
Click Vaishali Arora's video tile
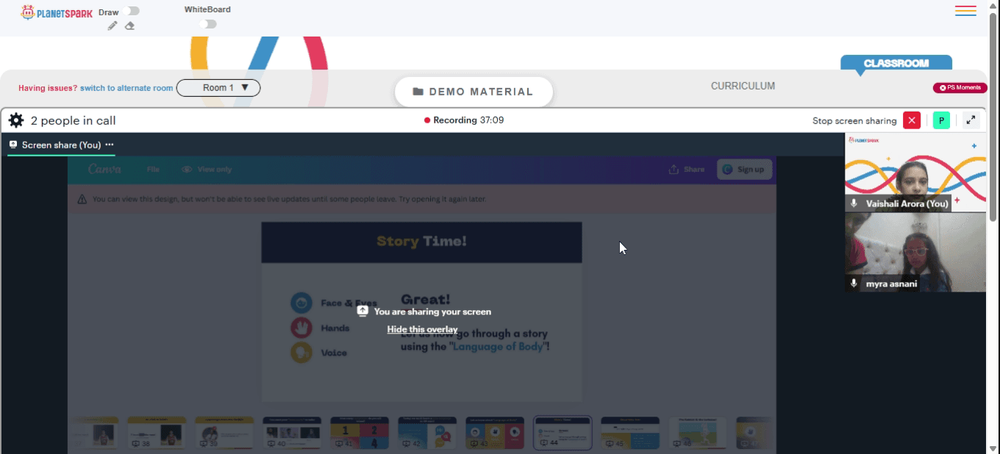pyautogui.click(x=916, y=173)
